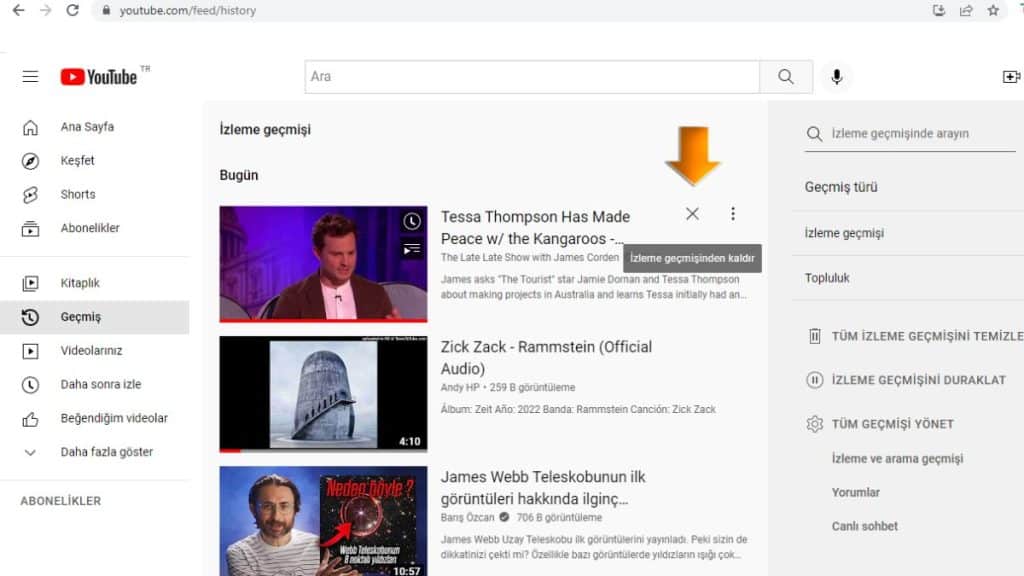
Task: Select the Ana Sayfa sidebar item
Action: coord(95,127)
